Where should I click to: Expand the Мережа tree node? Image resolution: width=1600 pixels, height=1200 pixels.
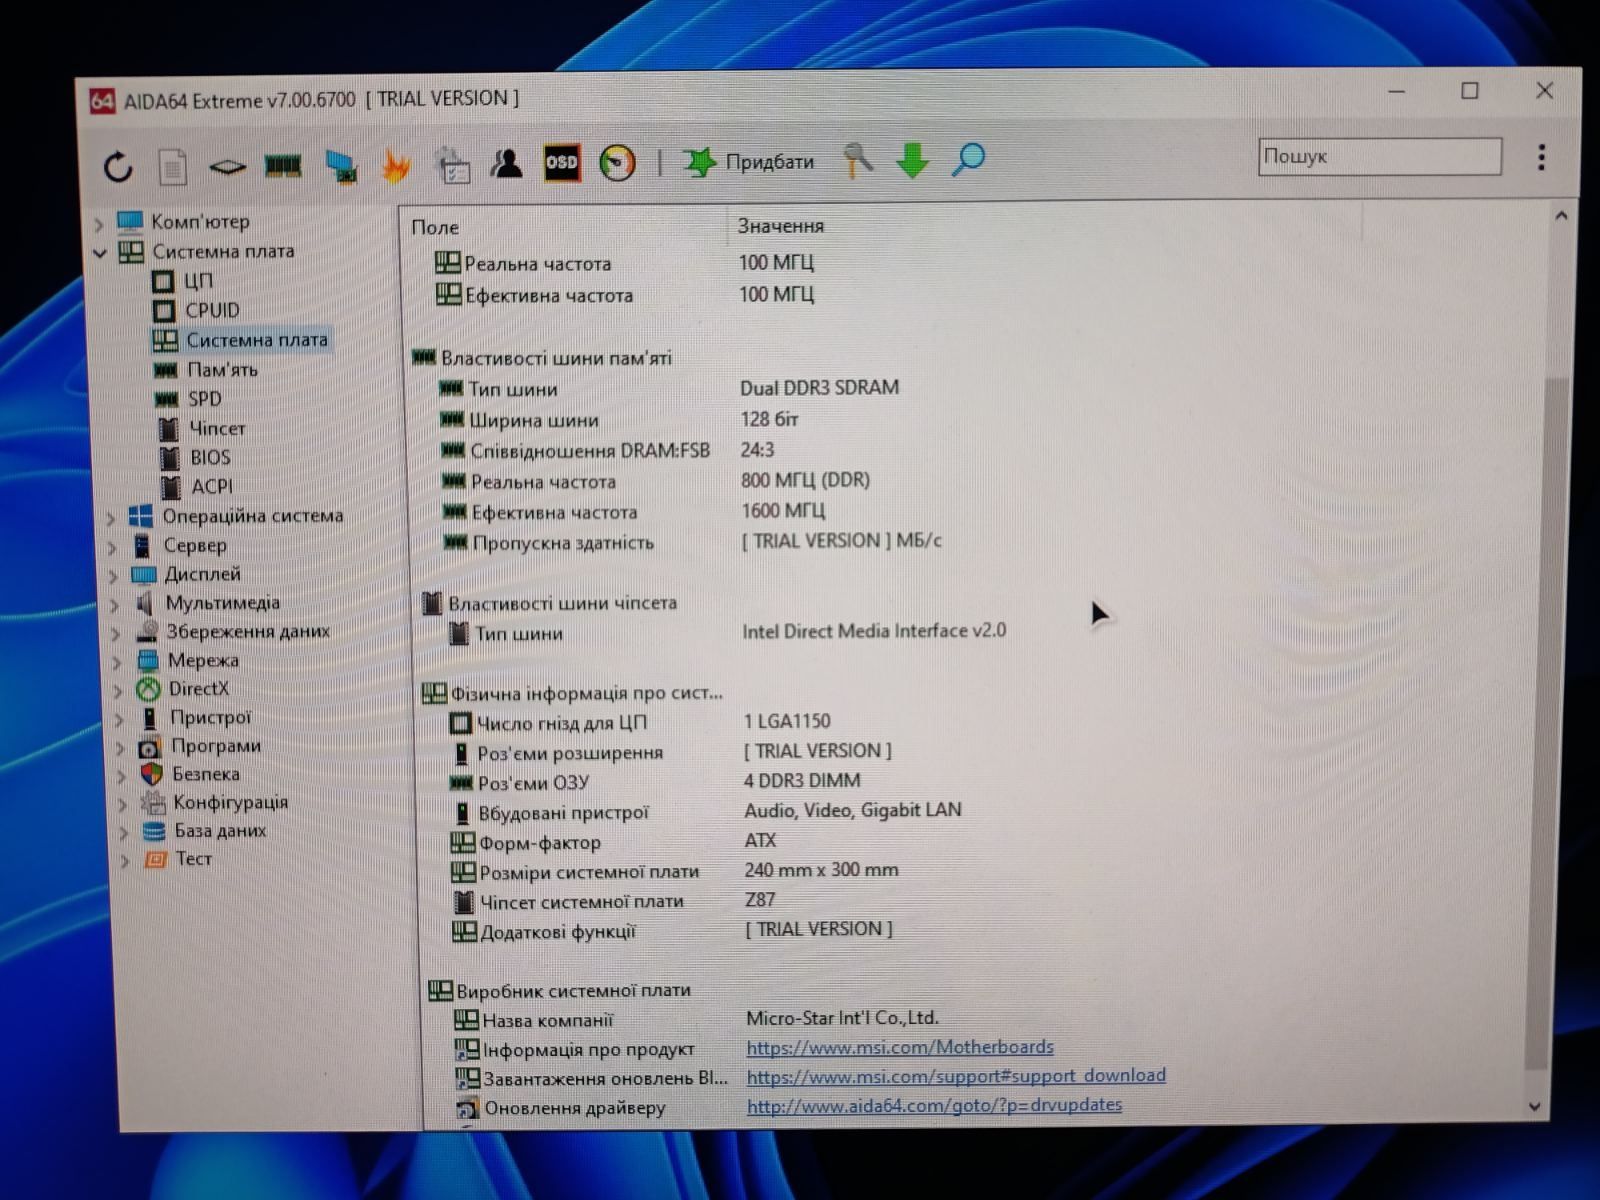(x=116, y=662)
